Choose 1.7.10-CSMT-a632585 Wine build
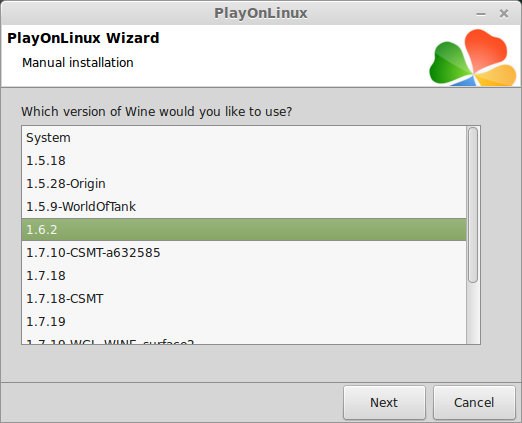522x423 pixels. pos(244,253)
